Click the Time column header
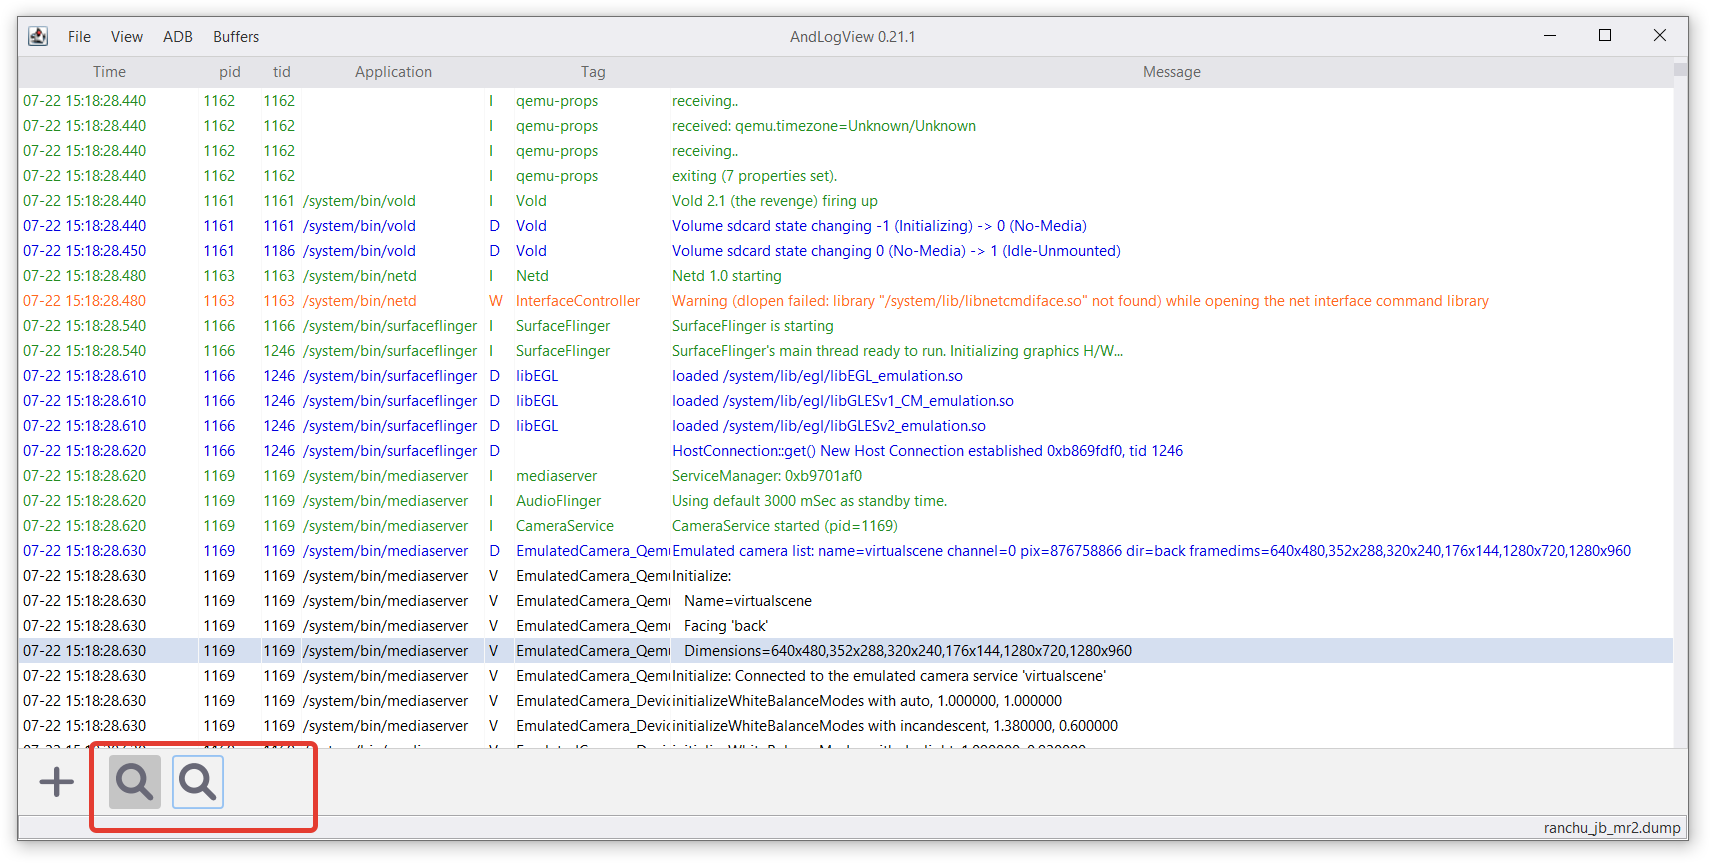Screen dimensions: 1710x863 tap(109, 72)
